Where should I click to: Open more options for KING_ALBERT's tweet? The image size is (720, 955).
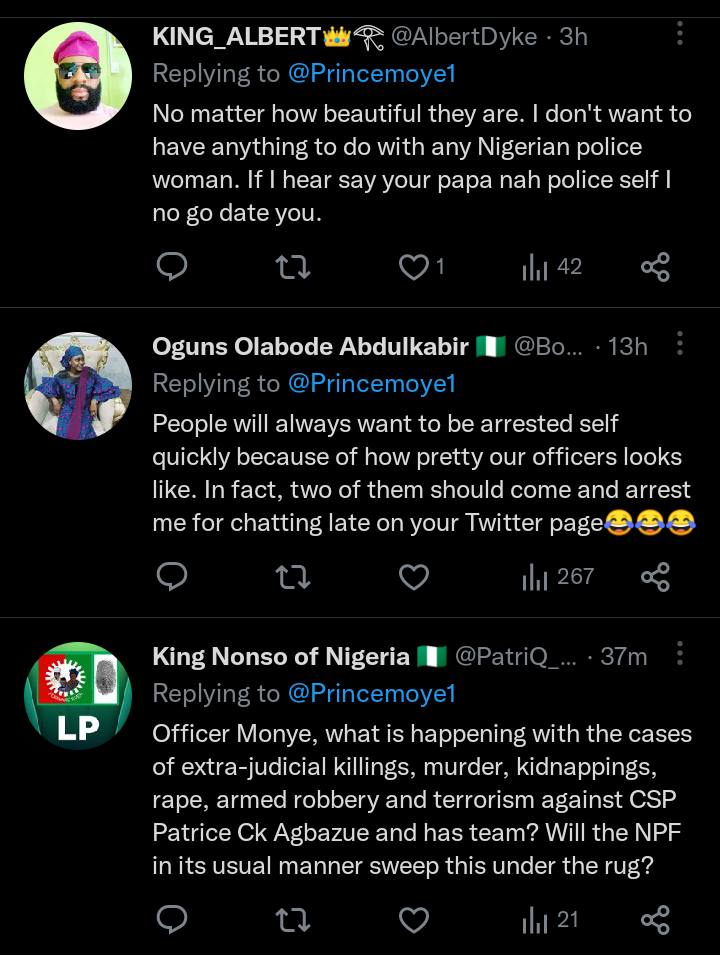[680, 35]
